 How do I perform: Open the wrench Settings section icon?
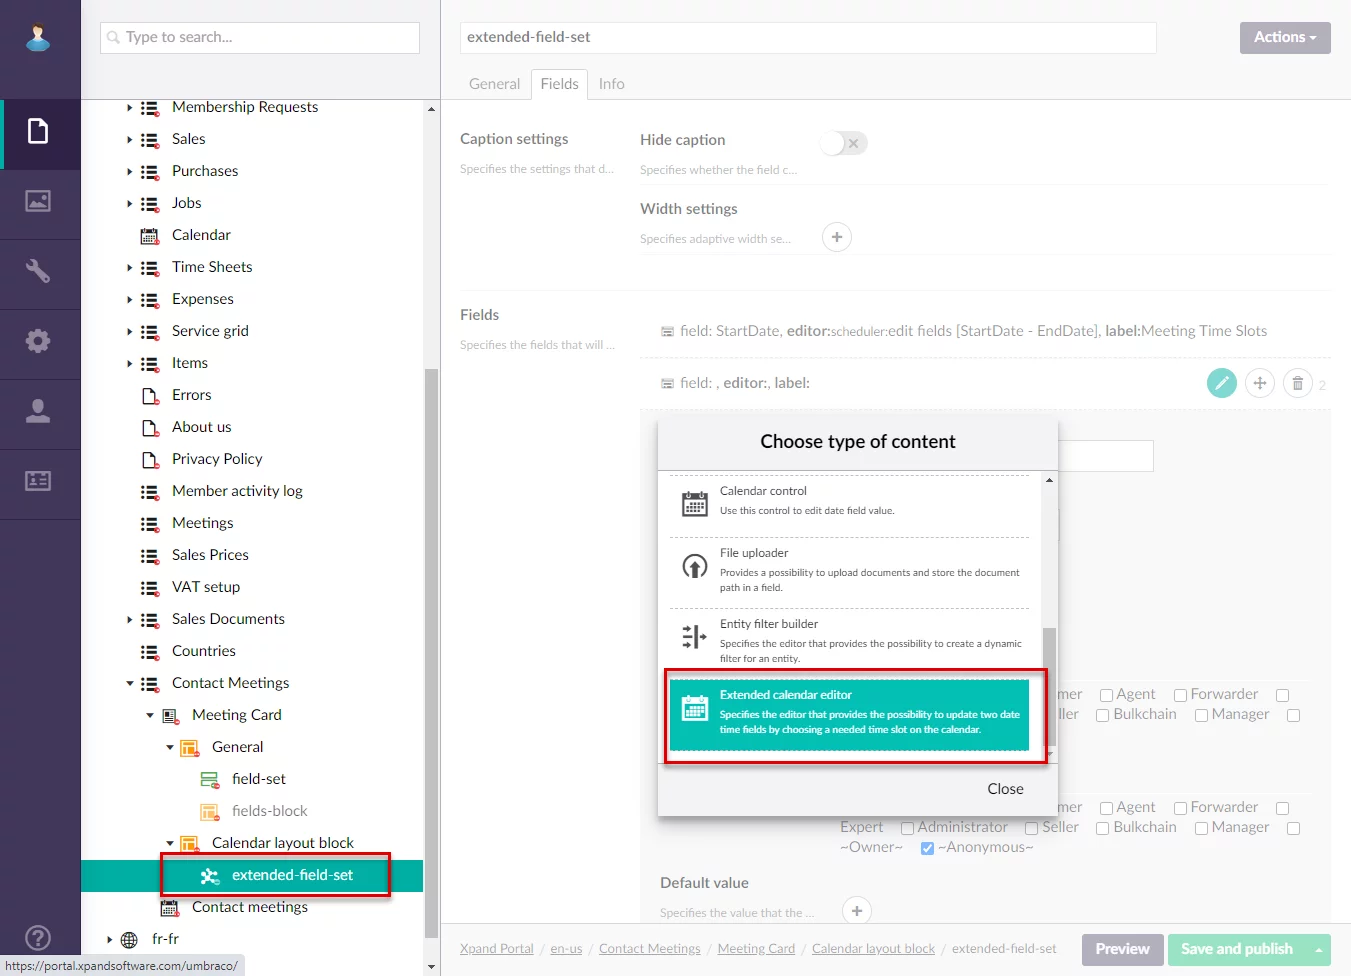pos(38,271)
